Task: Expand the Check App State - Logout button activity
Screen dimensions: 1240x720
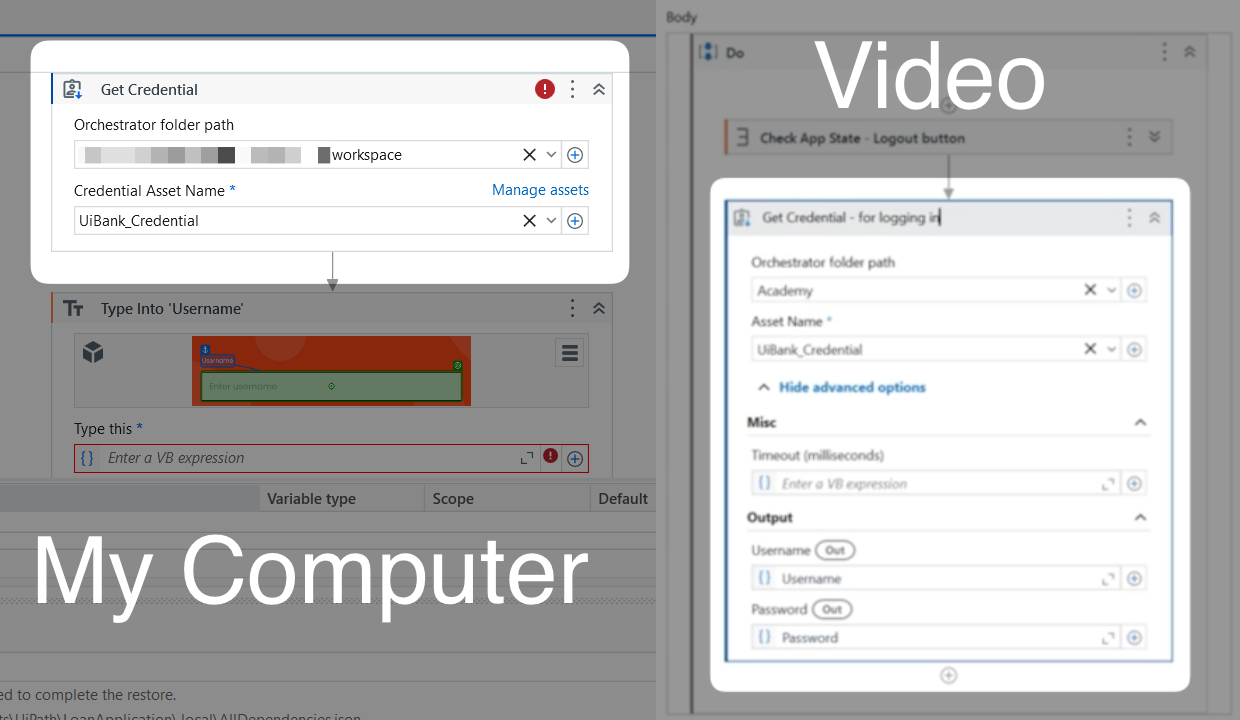Action: point(1154,137)
